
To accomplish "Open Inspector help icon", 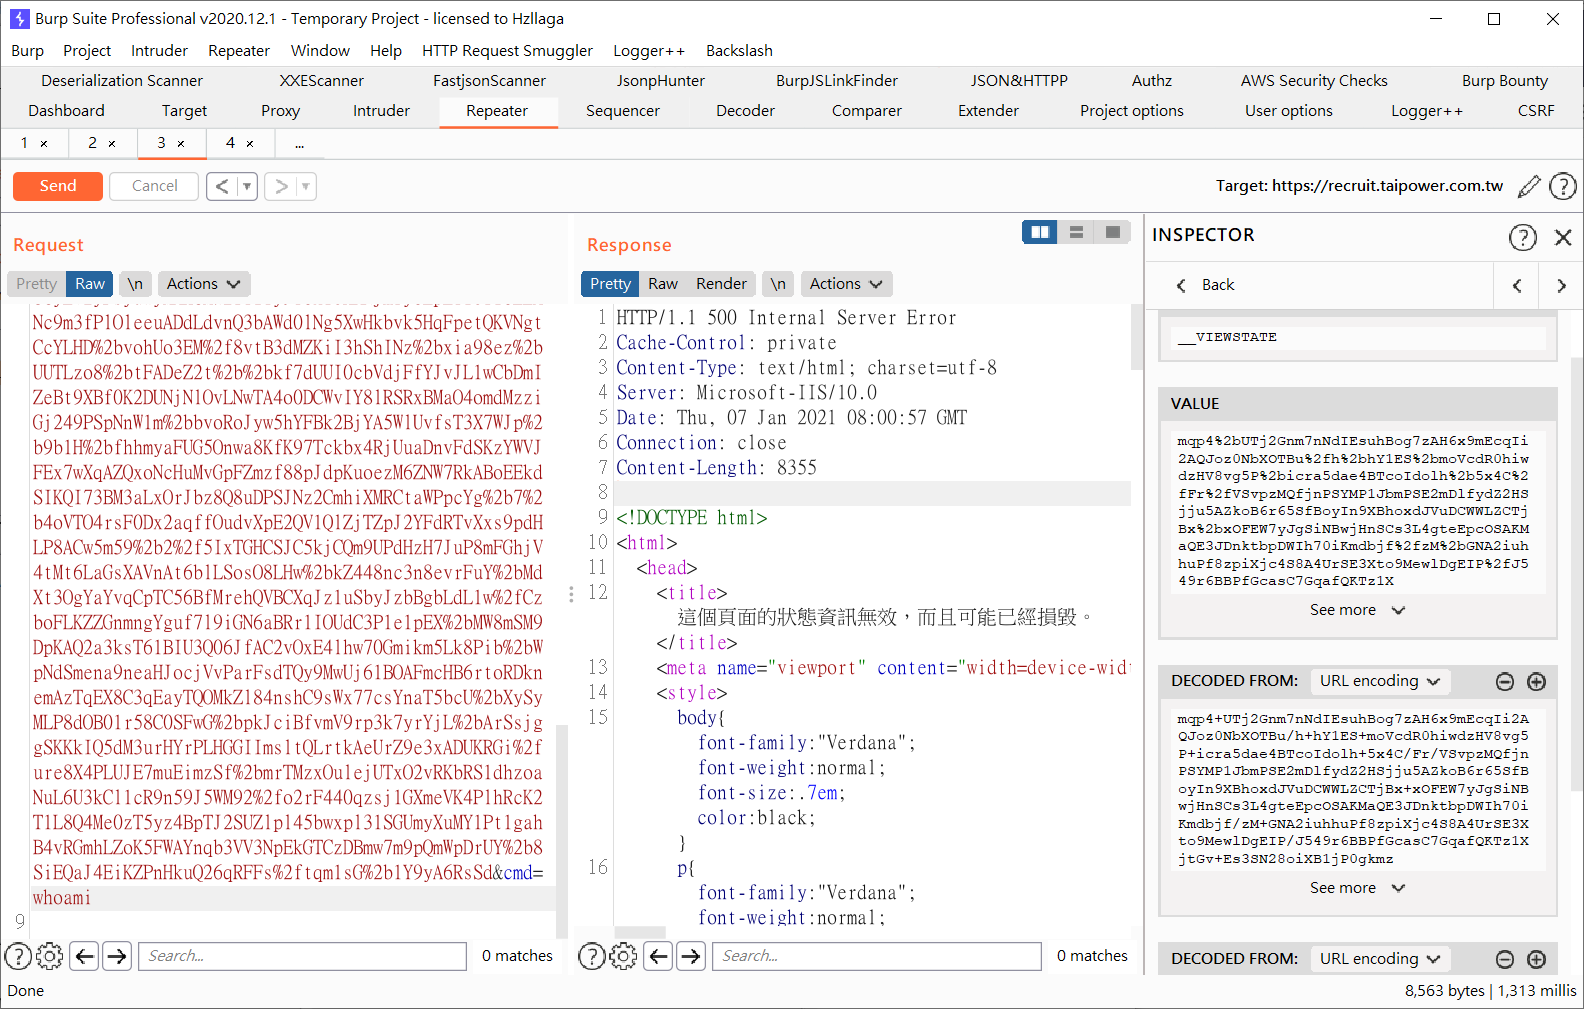I will [x=1523, y=237].
